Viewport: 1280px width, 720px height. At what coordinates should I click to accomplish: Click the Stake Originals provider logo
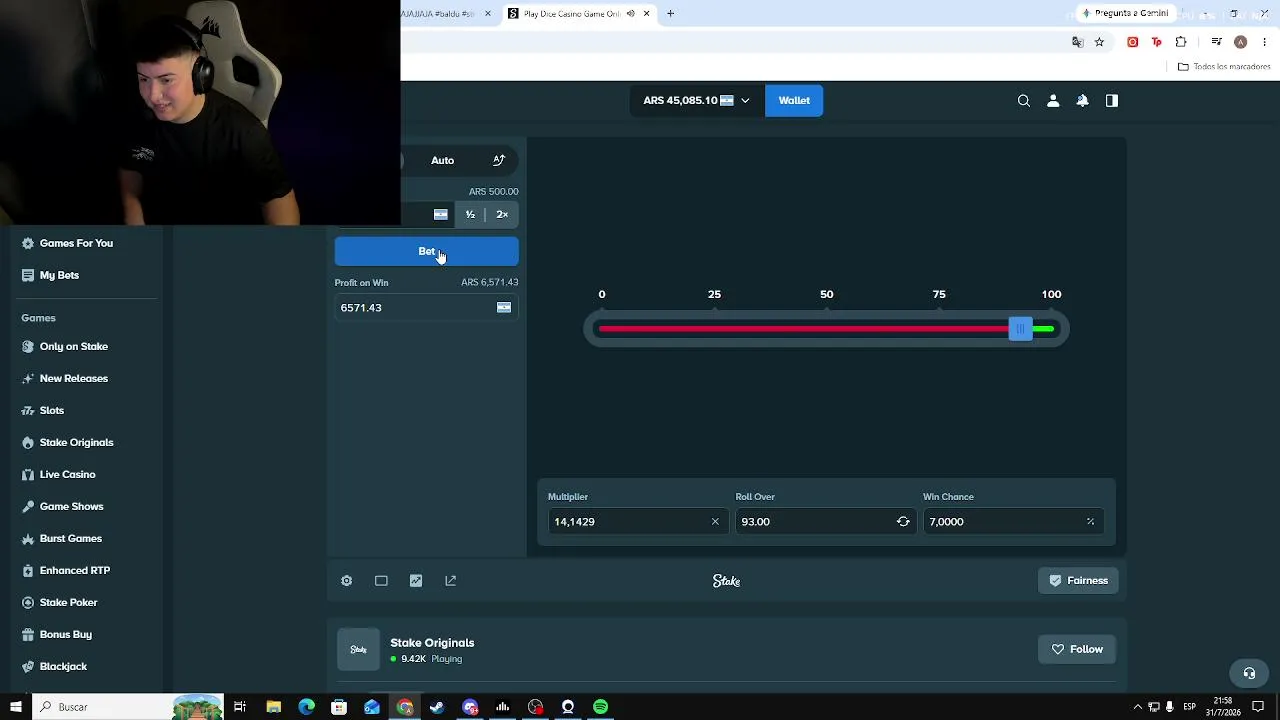click(x=358, y=650)
